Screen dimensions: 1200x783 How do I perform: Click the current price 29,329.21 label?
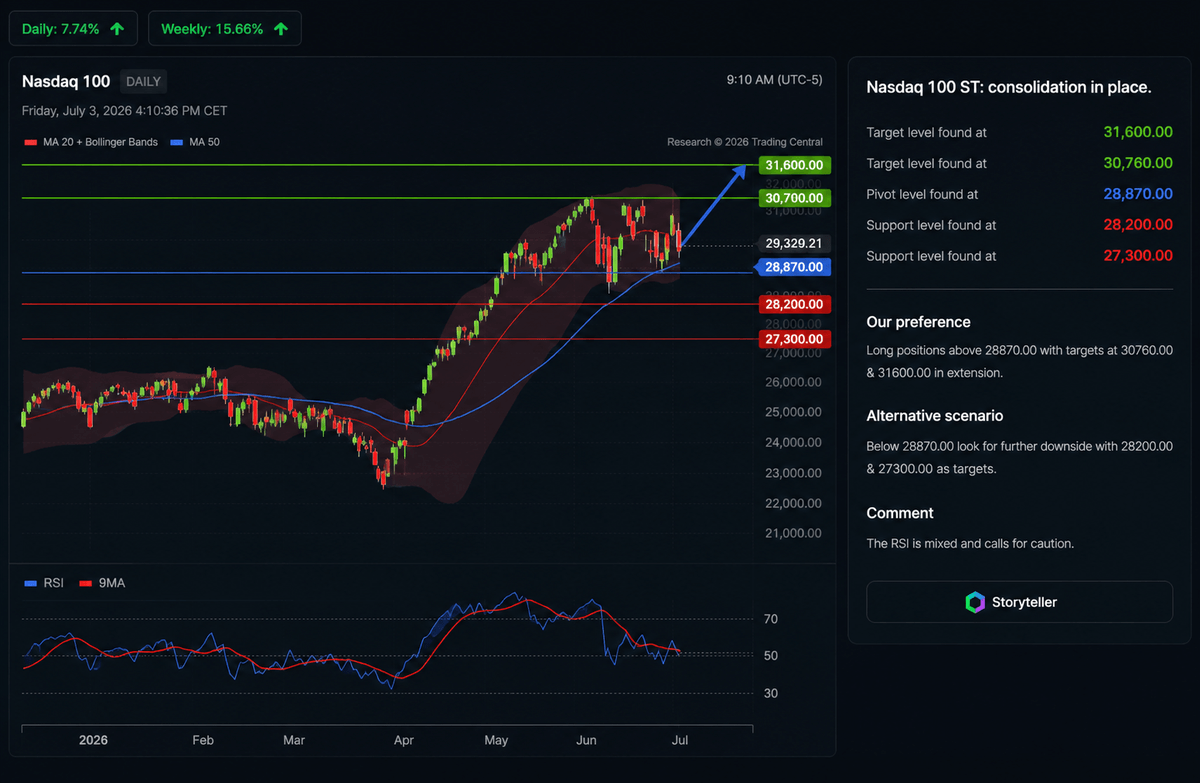pos(794,243)
